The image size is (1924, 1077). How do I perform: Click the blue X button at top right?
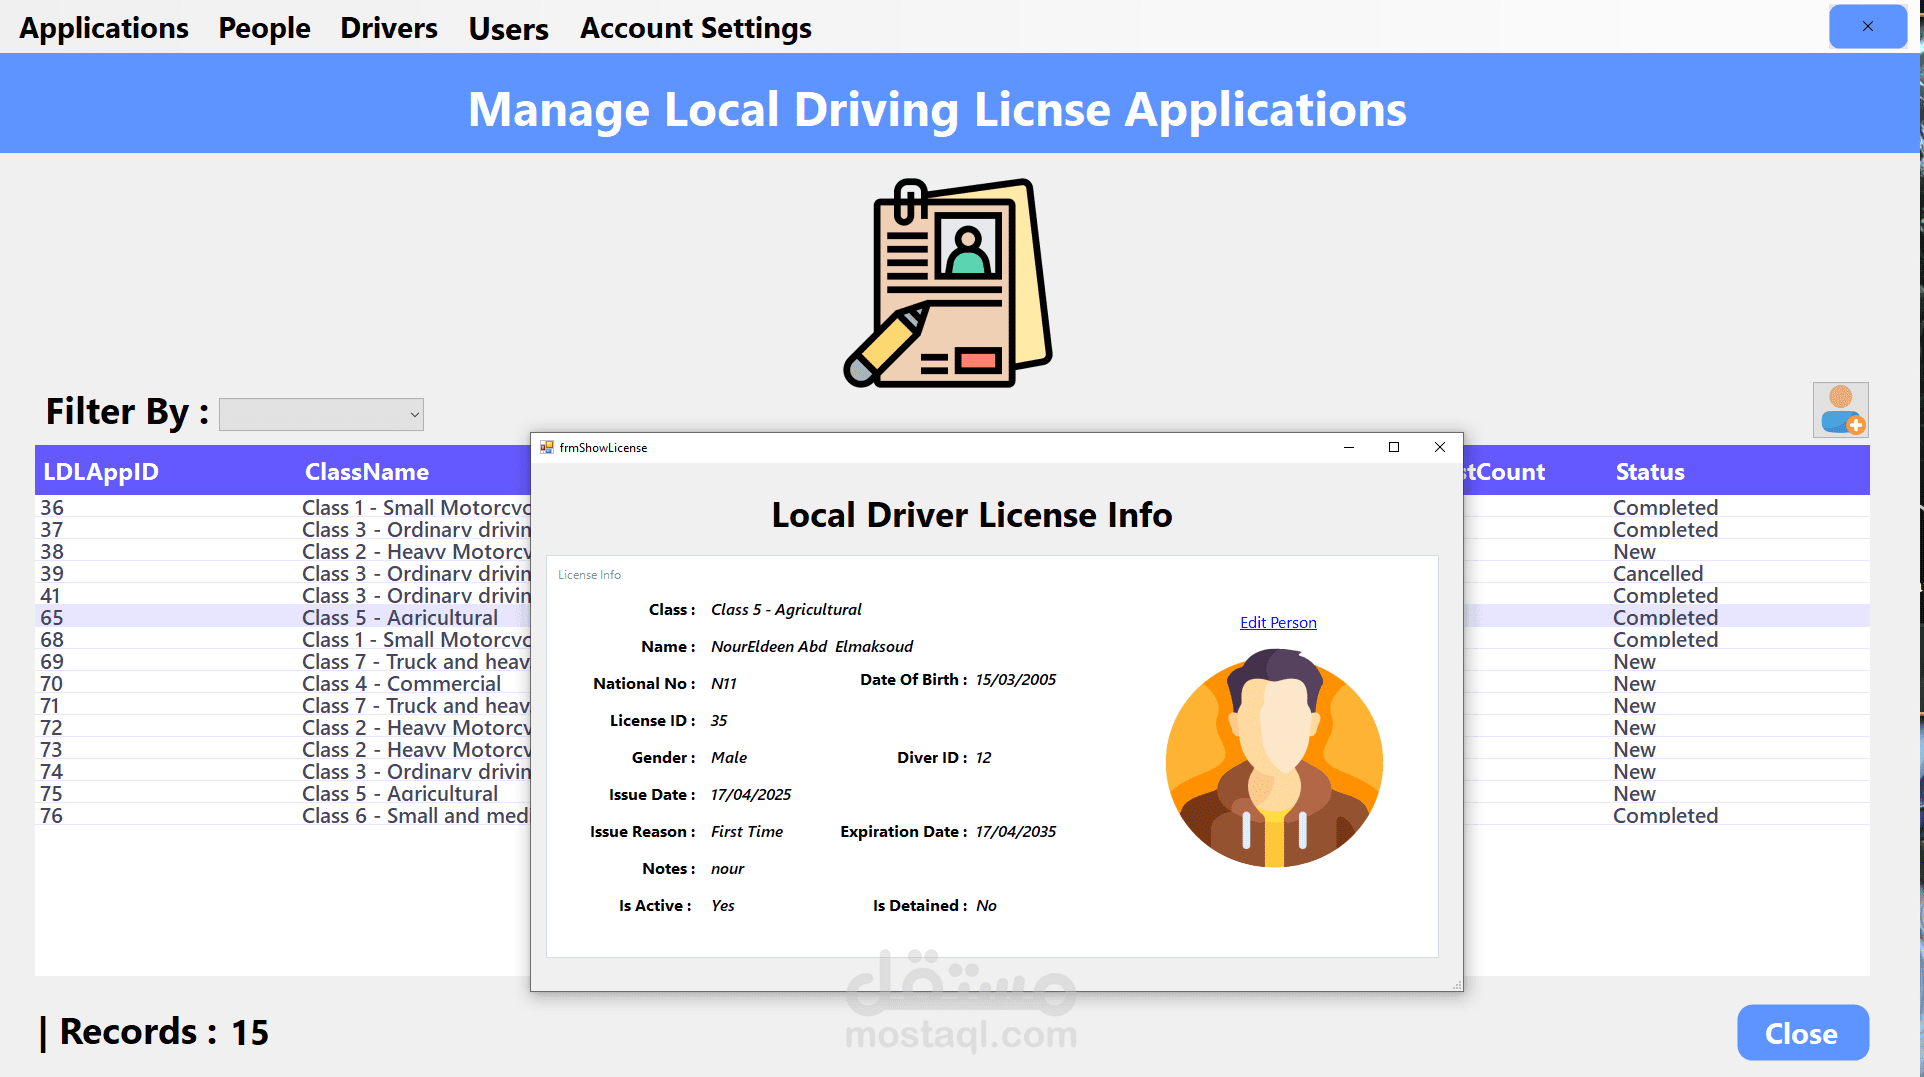point(1867,26)
